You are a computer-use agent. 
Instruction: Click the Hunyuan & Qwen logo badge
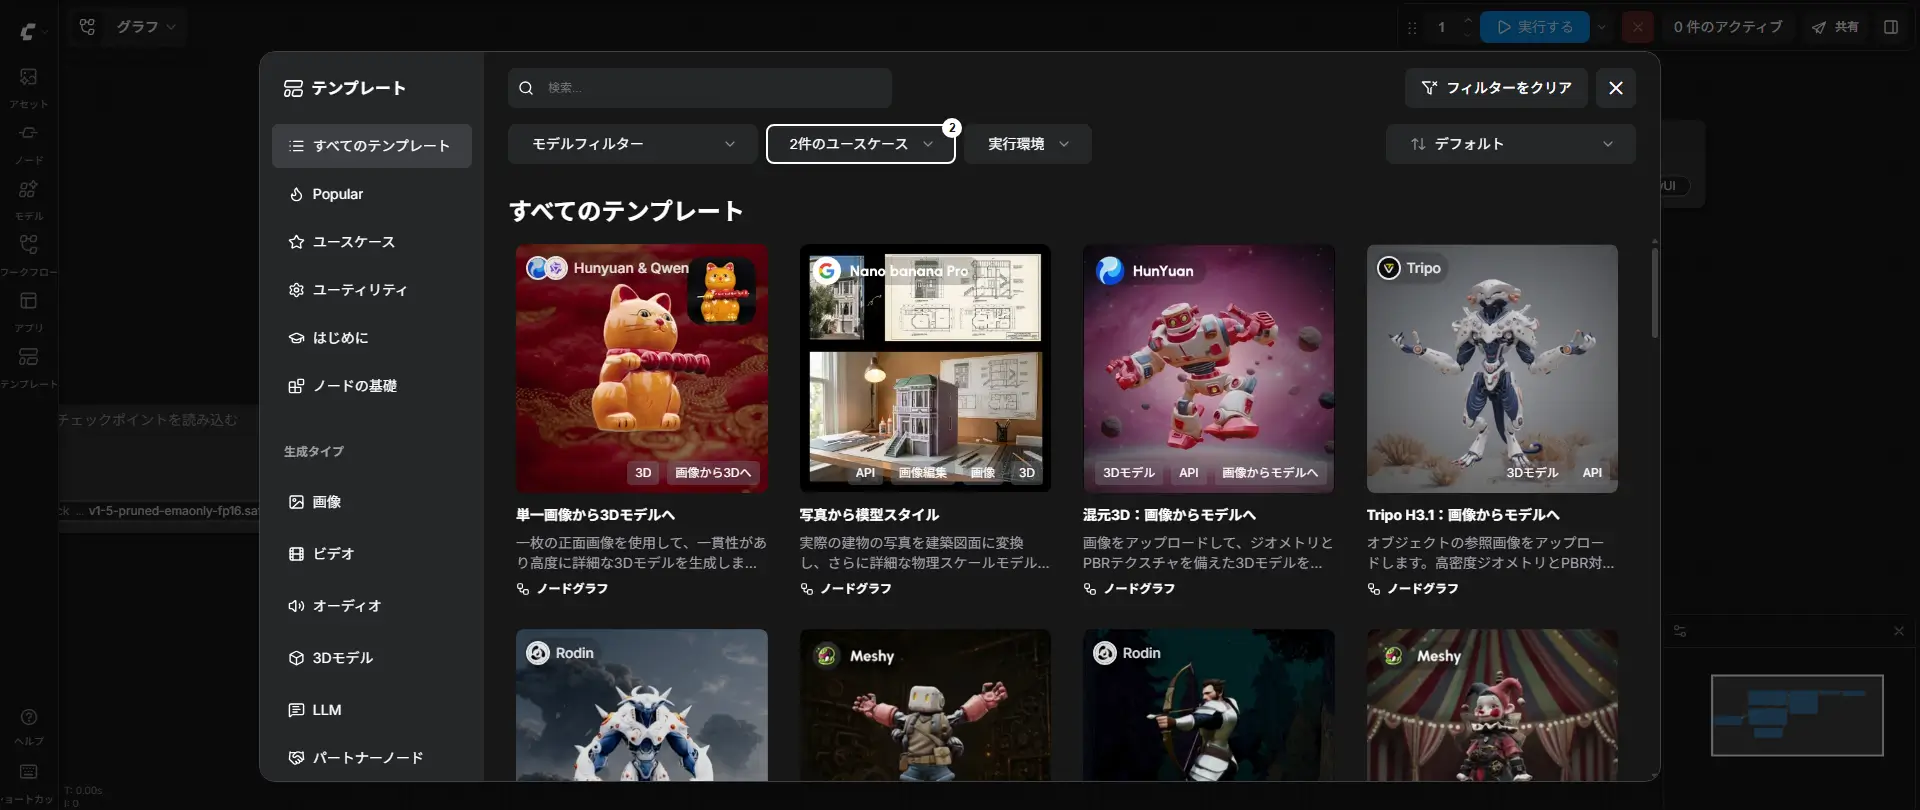point(546,268)
